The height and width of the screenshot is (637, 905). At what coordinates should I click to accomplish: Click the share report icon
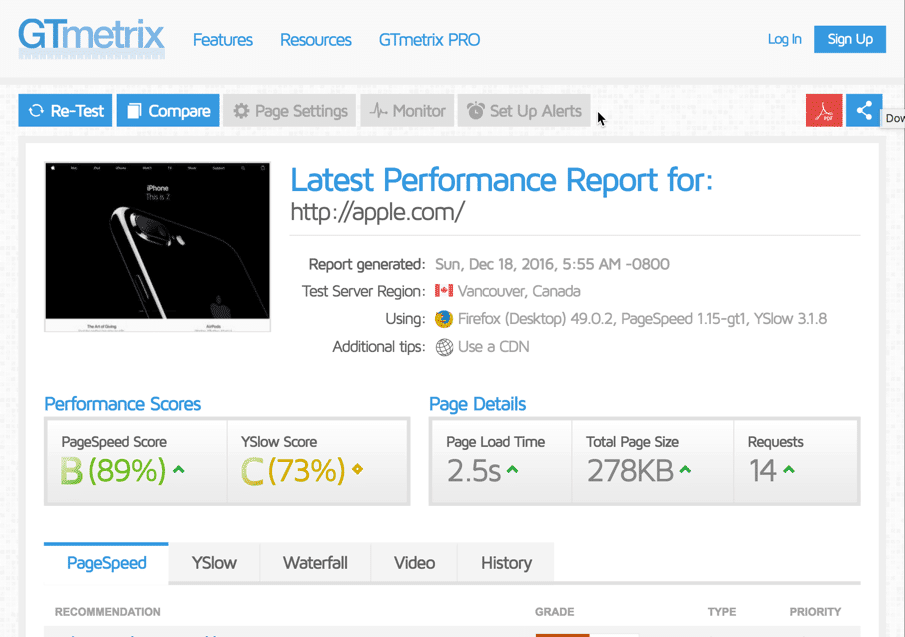864,111
